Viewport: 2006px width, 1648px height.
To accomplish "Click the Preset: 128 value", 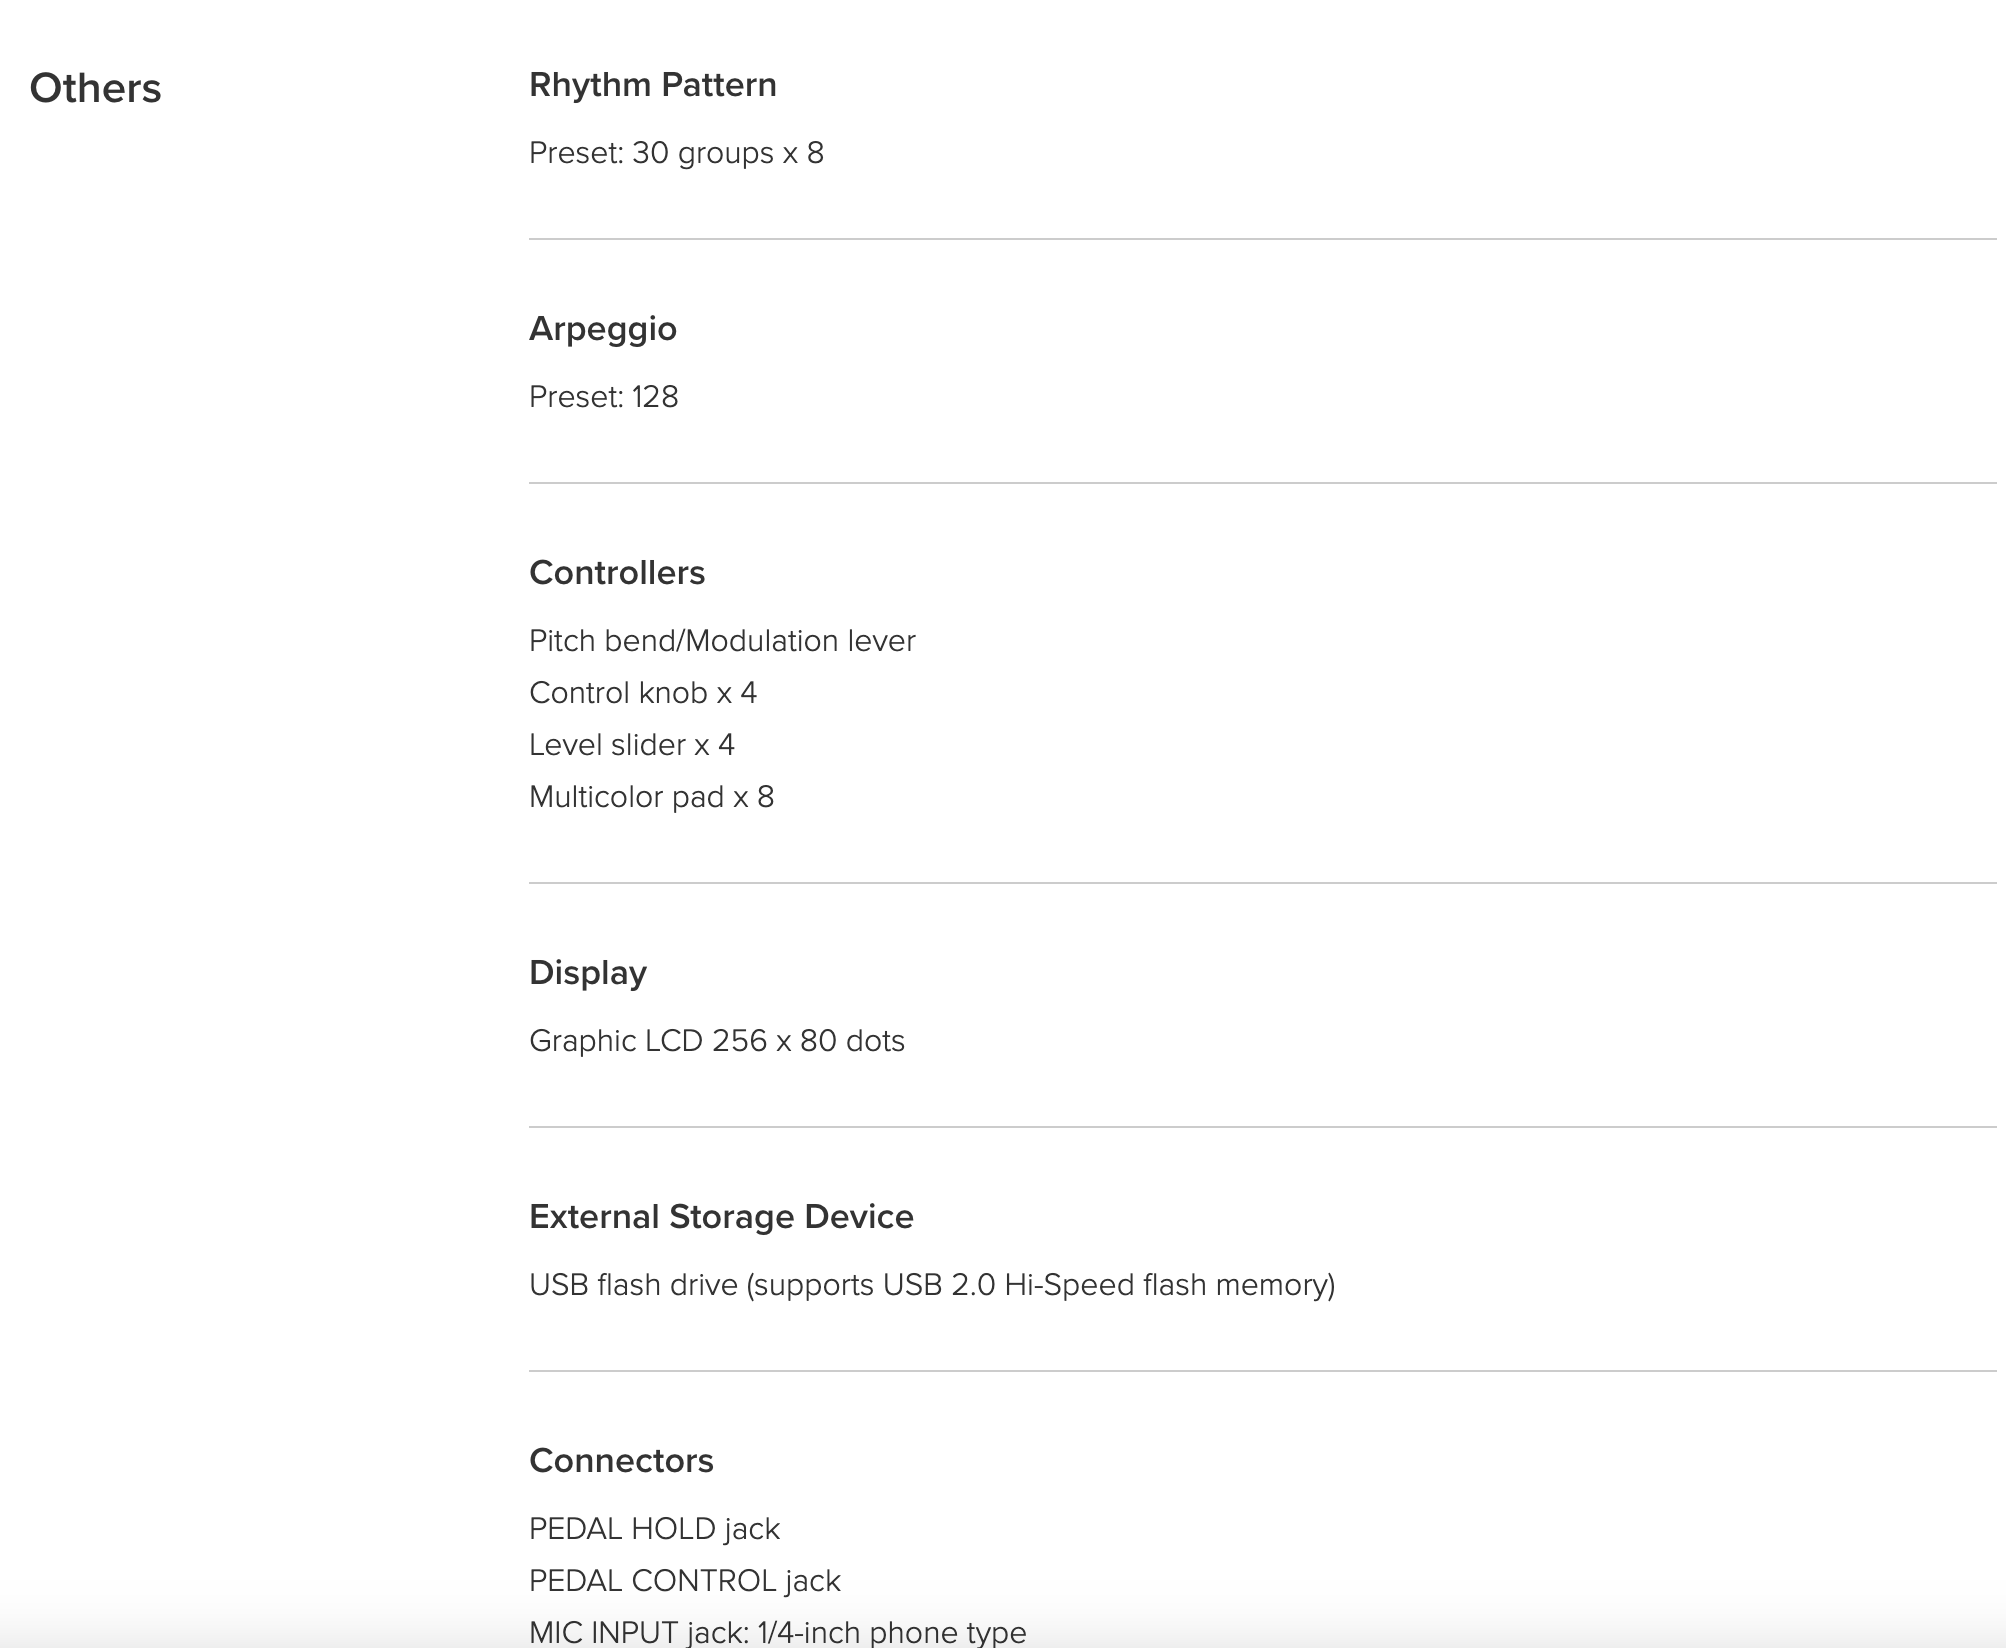I will 603,397.
